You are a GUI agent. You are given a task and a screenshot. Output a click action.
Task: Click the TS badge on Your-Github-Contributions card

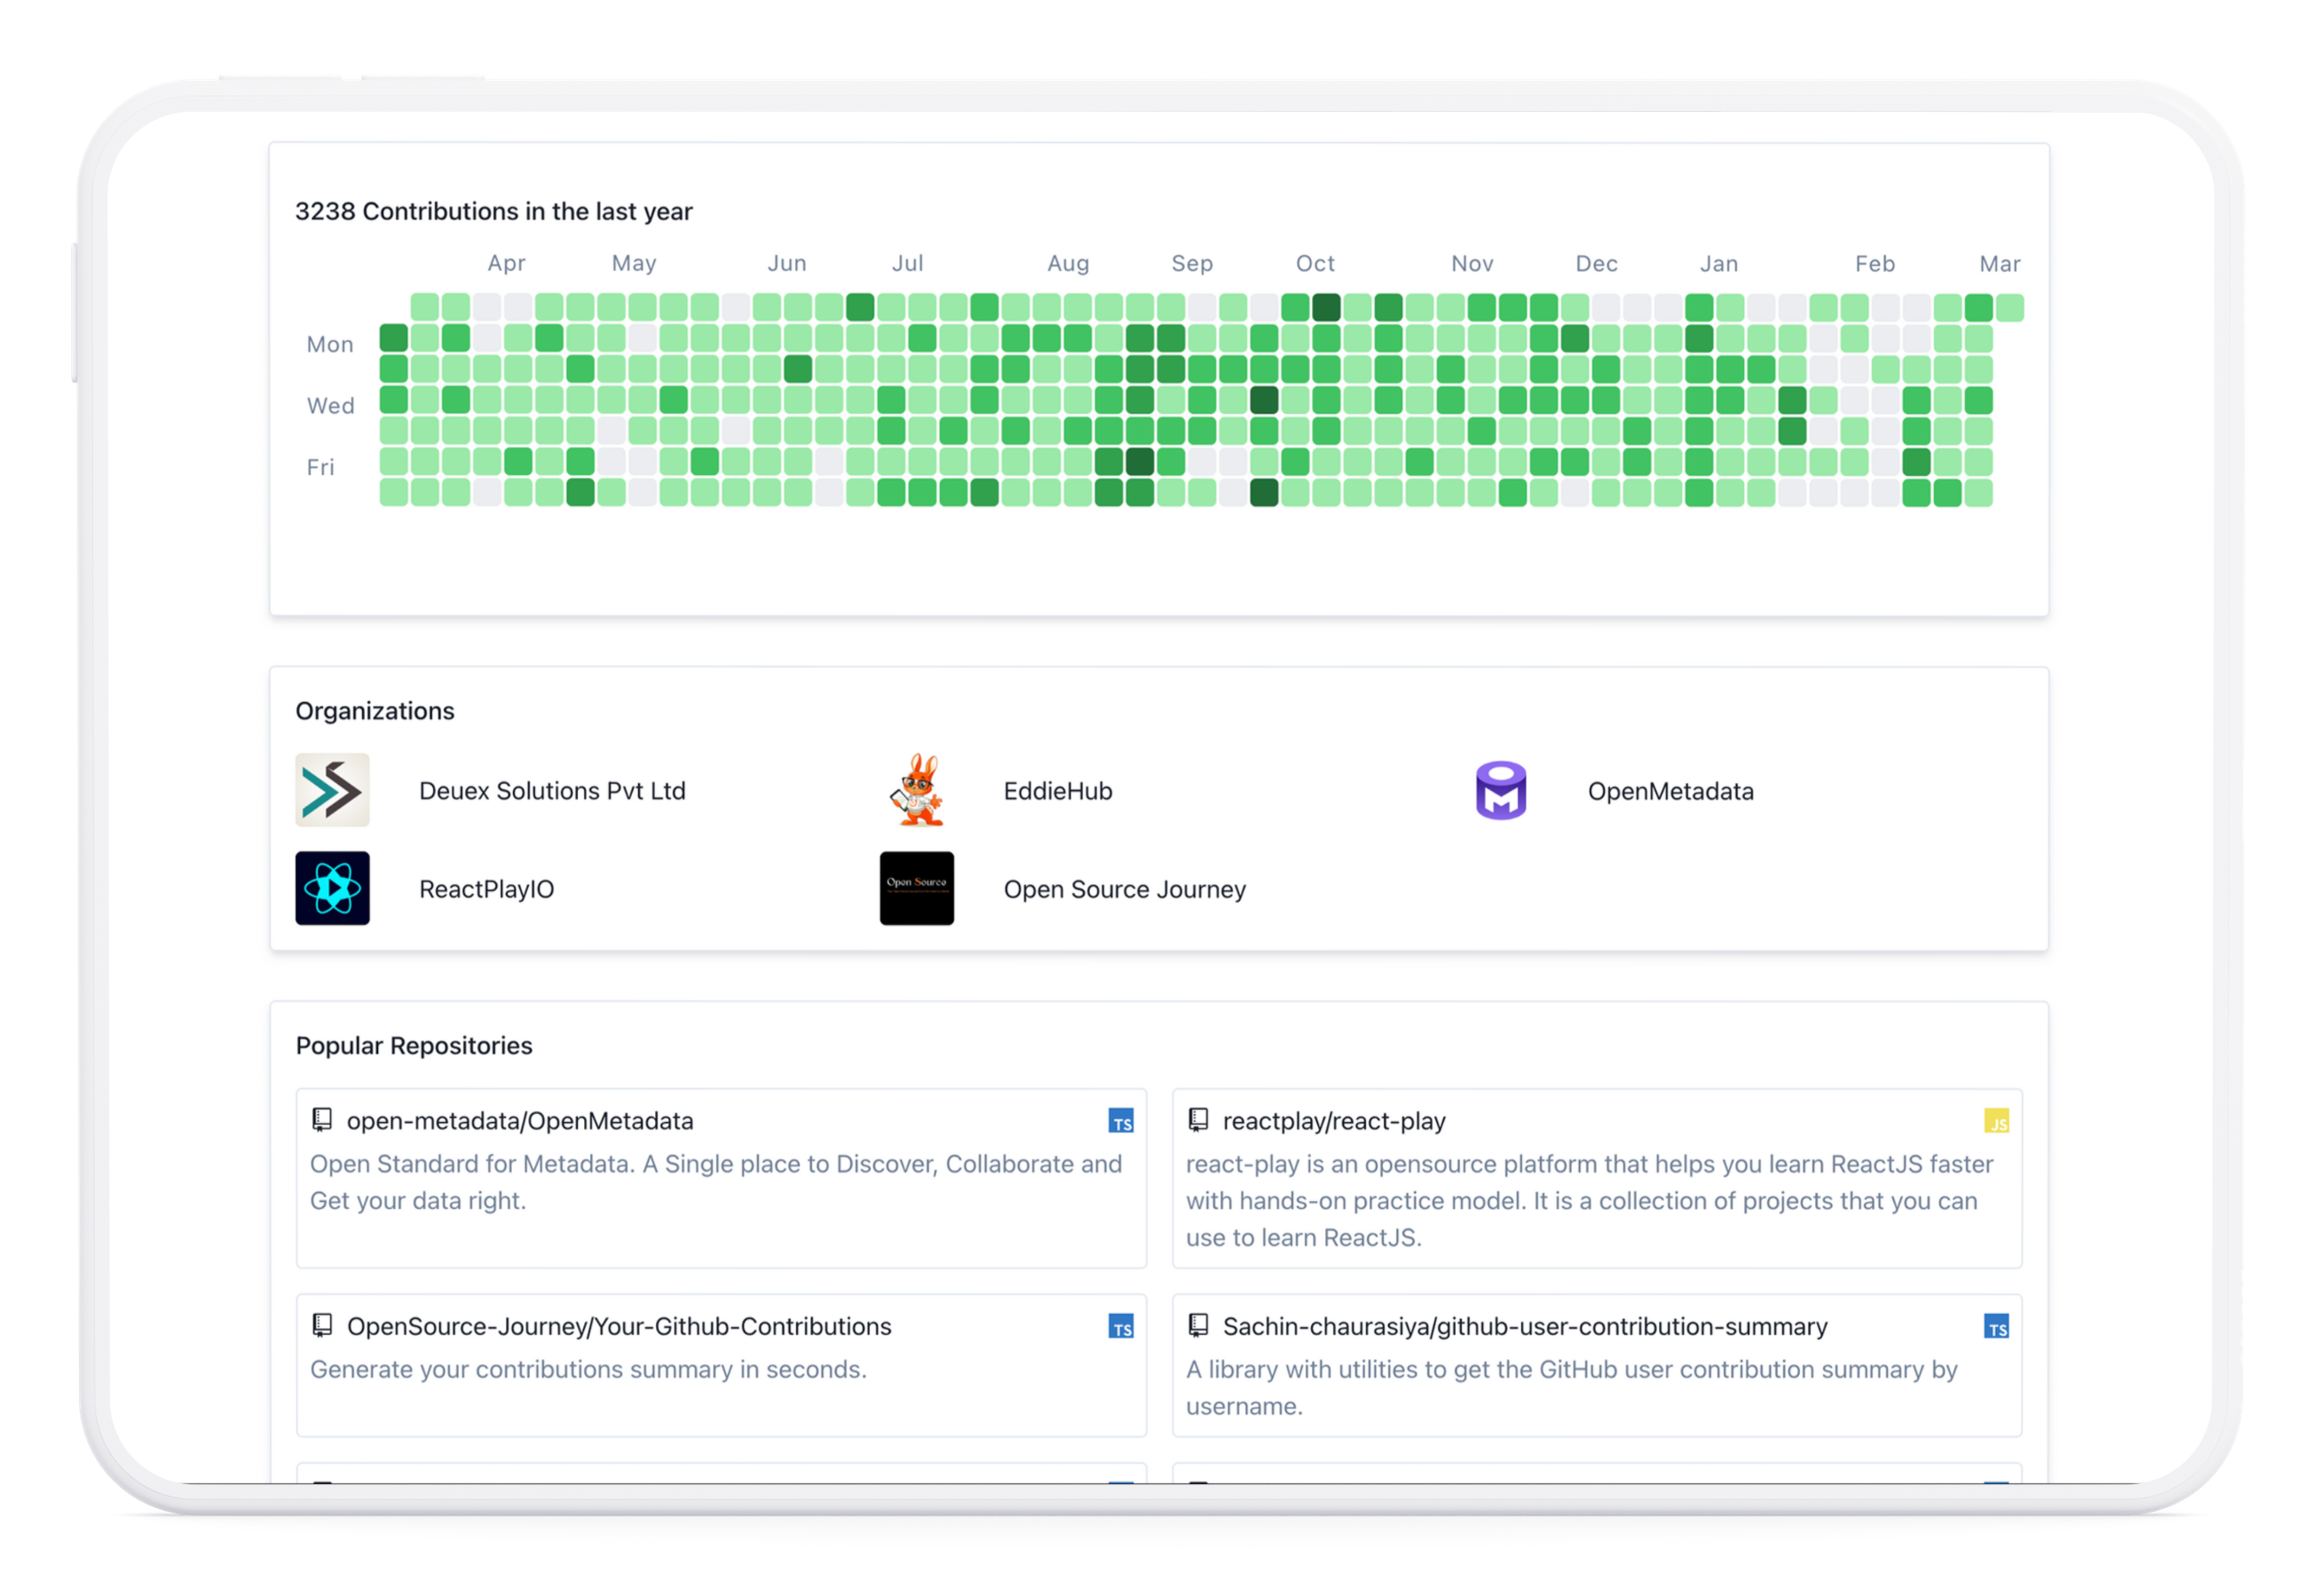(x=1121, y=1326)
